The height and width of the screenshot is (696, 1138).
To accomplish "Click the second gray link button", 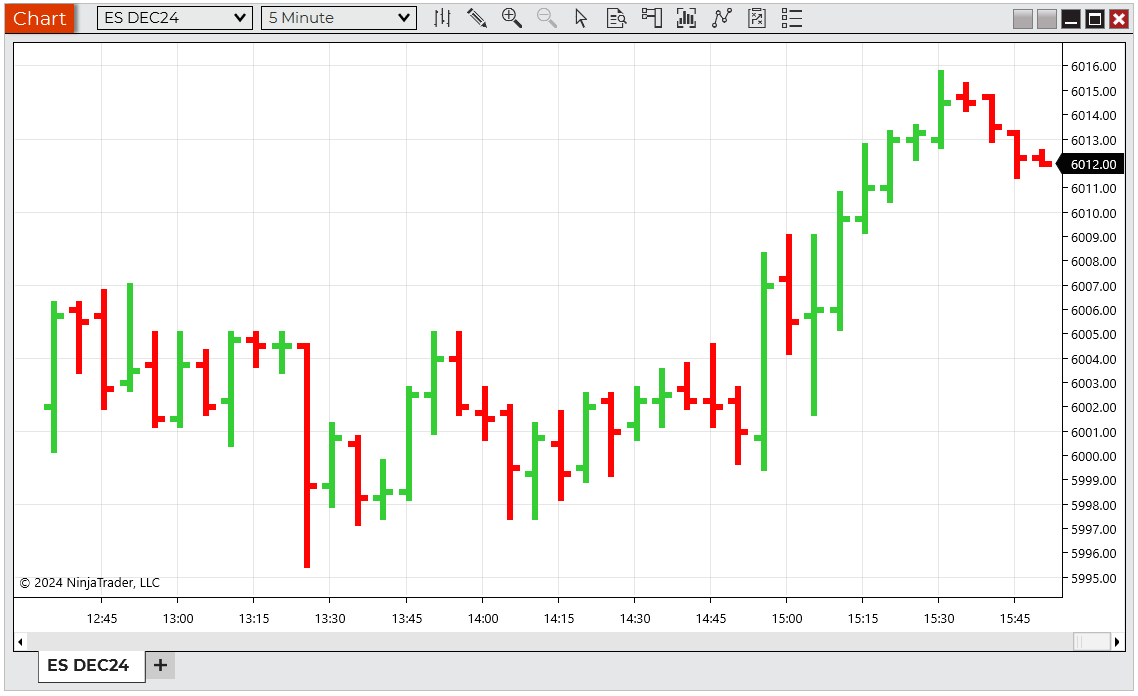I will [x=1047, y=19].
